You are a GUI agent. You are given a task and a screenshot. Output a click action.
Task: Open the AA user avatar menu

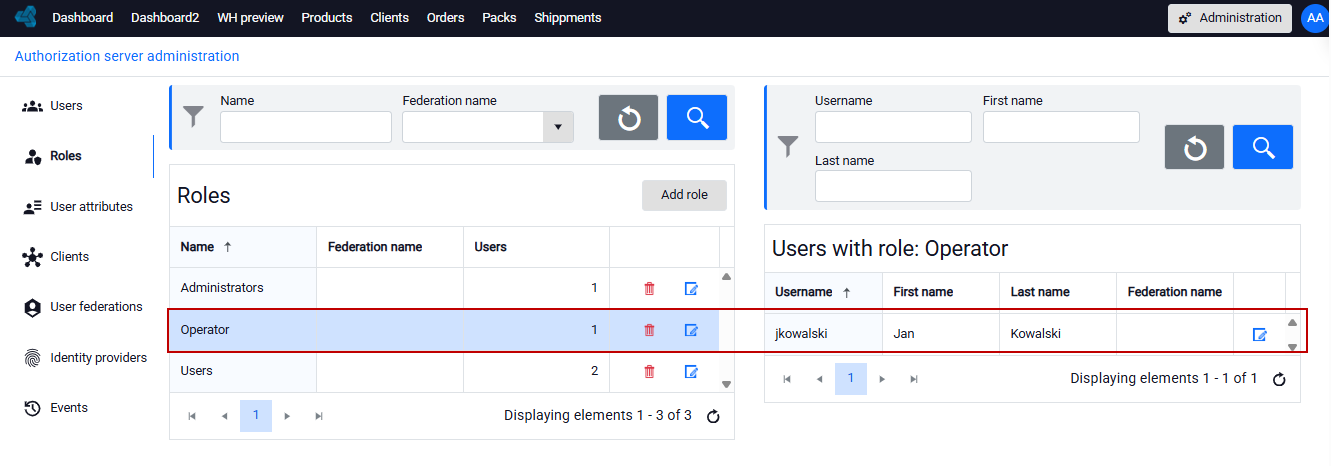(x=1315, y=18)
